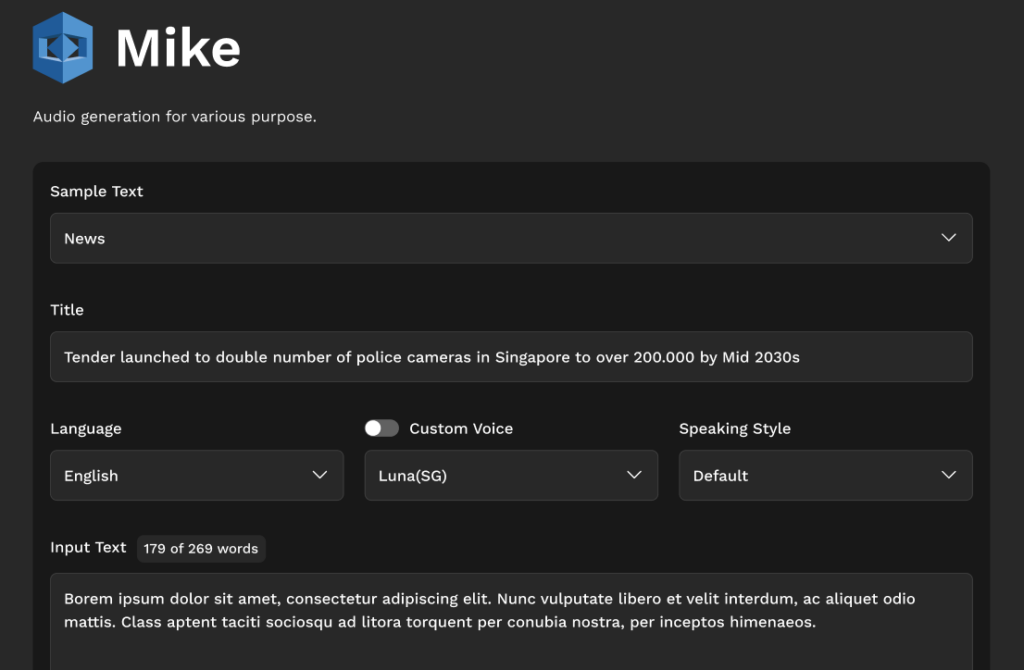Click the Custom Voice label text
The image size is (1024, 670).
pyautogui.click(x=461, y=428)
